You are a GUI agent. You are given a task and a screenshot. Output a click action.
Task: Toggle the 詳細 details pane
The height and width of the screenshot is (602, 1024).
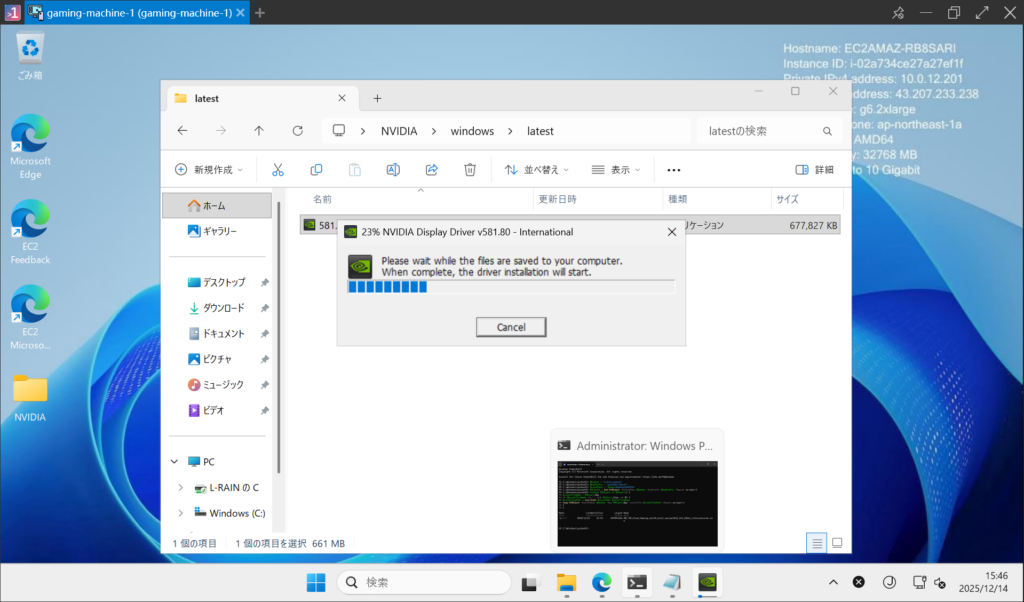pyautogui.click(x=814, y=170)
